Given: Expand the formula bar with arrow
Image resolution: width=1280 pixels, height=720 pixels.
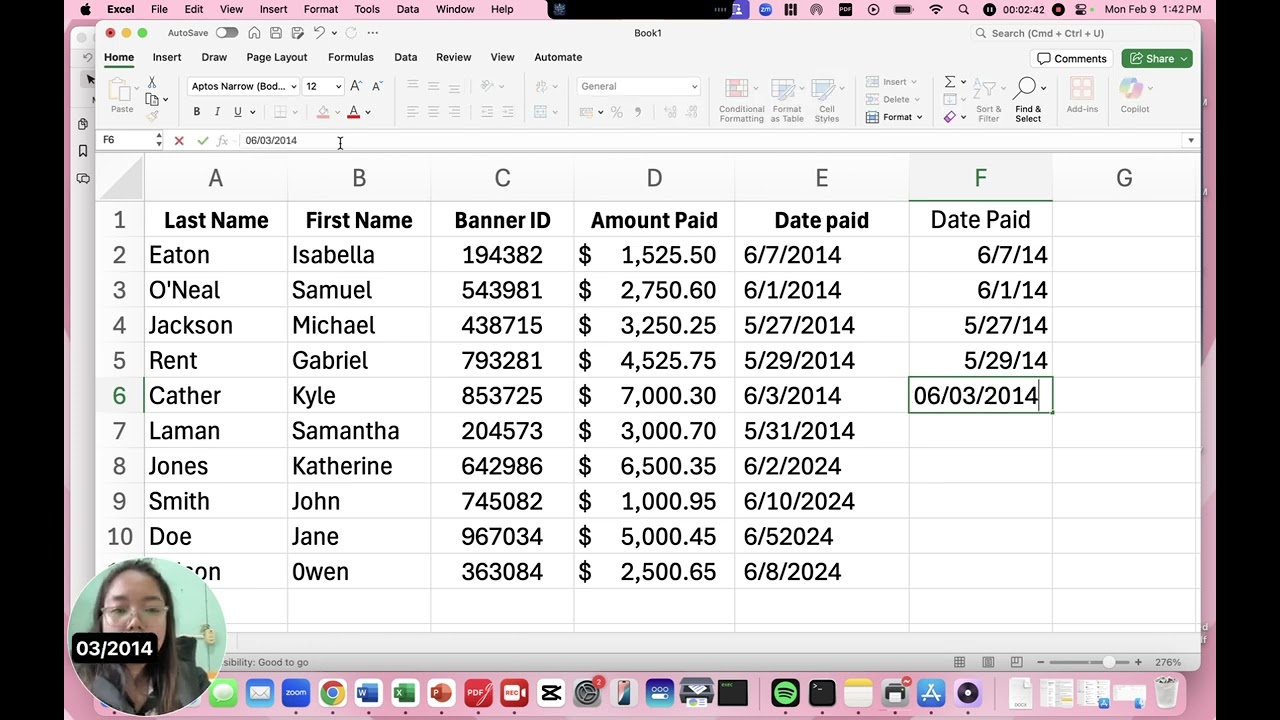Looking at the screenshot, I should 1190,141.
